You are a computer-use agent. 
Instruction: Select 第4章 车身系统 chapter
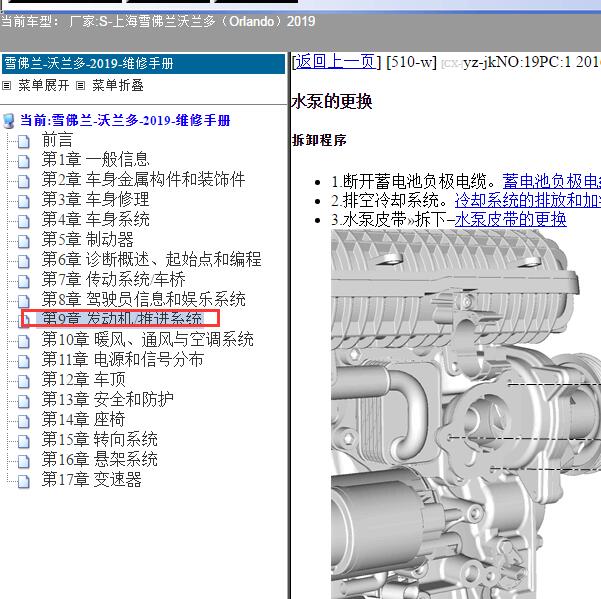tap(95, 219)
